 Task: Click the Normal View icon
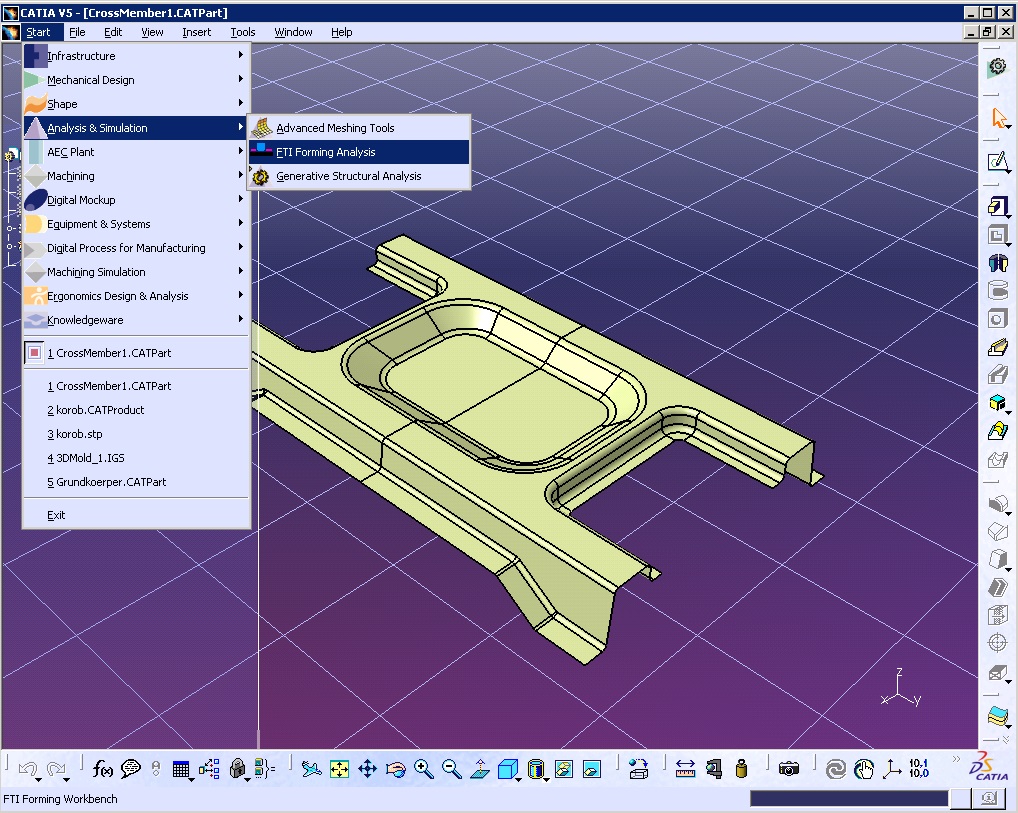[x=480, y=769]
